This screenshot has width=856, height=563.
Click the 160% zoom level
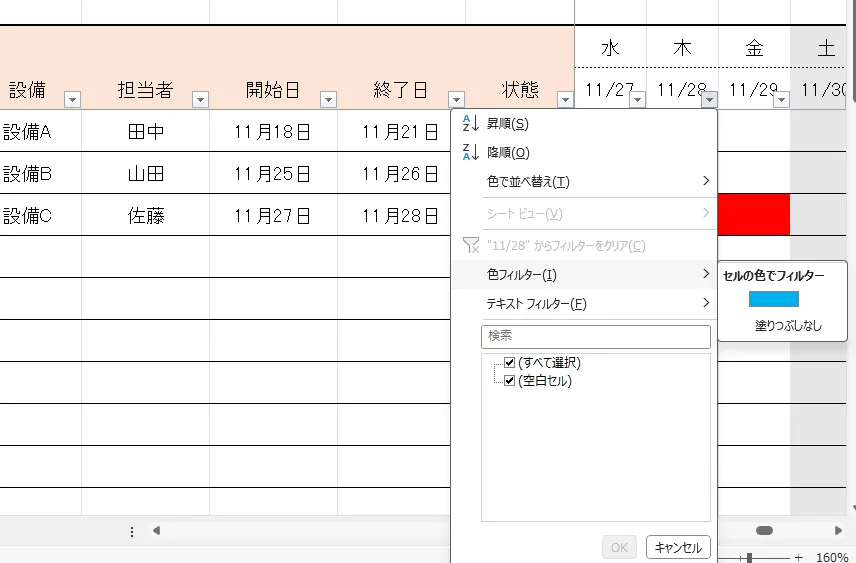tap(832, 557)
